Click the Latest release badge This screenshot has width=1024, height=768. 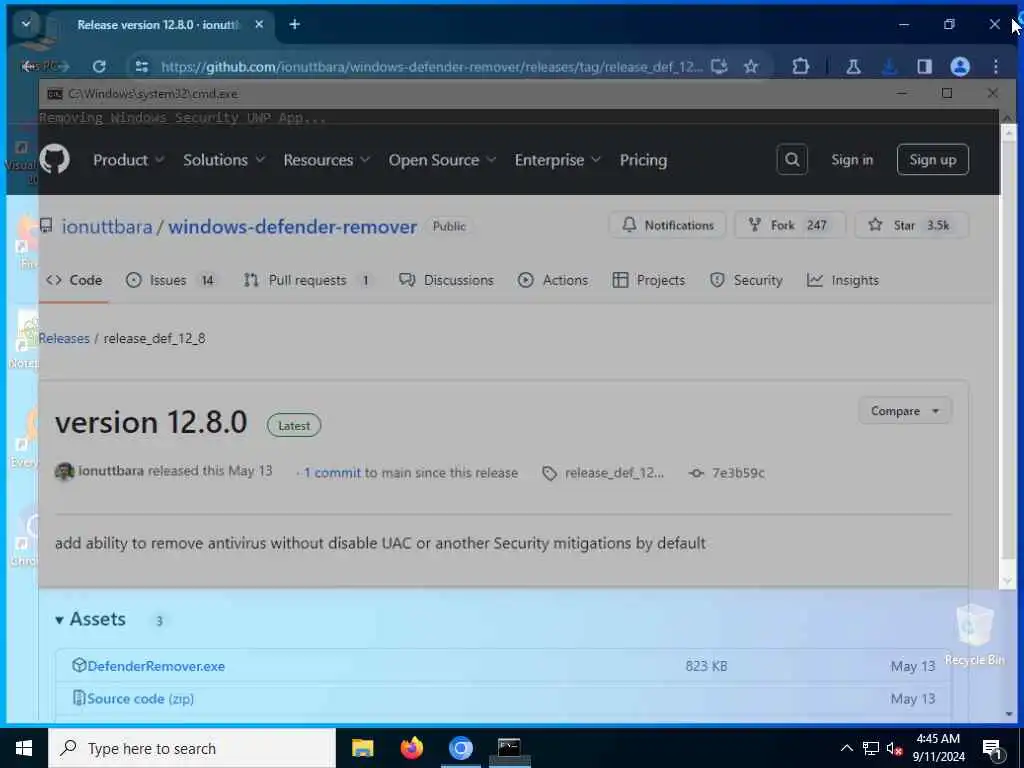pos(294,426)
